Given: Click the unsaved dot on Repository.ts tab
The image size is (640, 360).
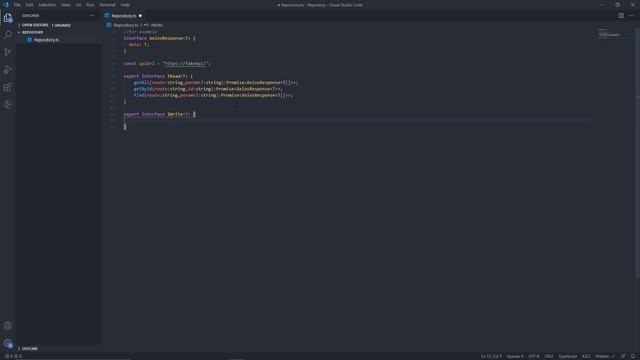Looking at the screenshot, I should (x=140, y=16).
